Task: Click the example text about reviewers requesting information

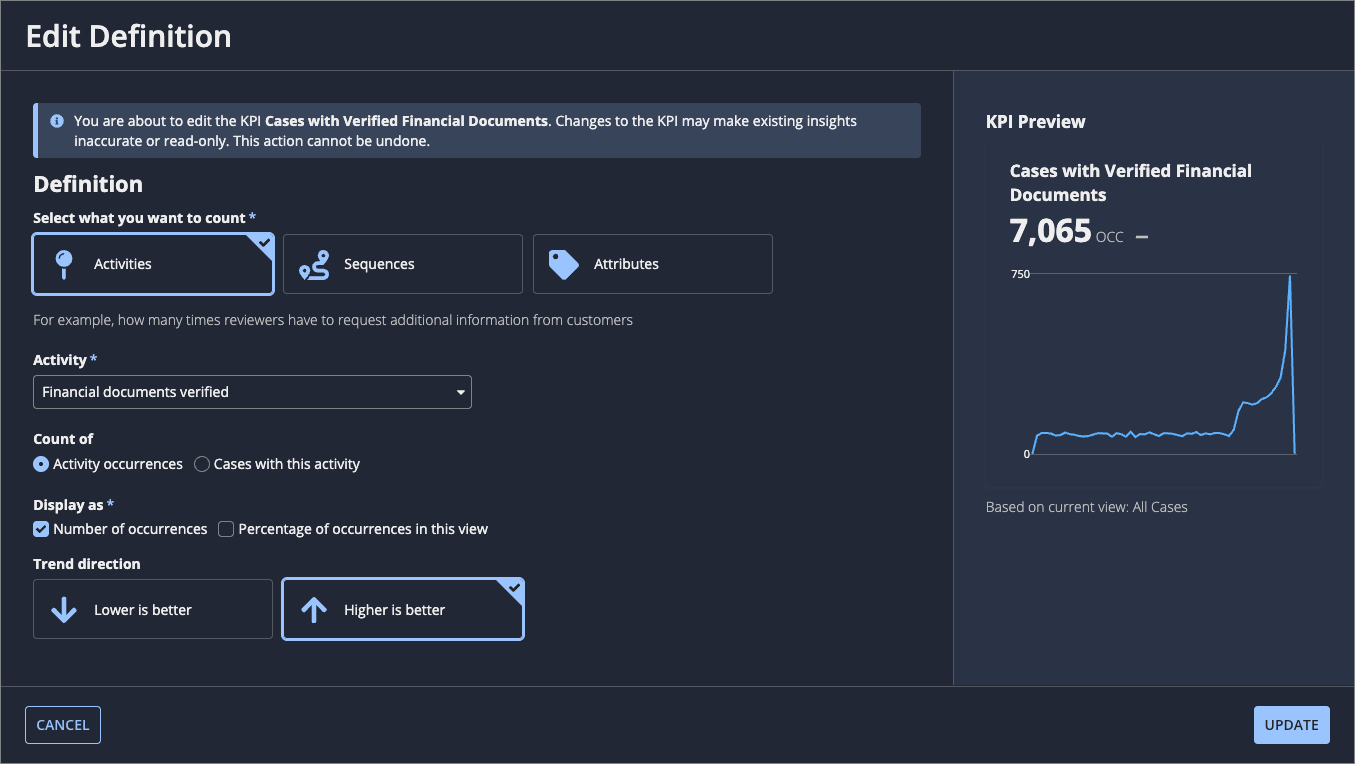Action: point(333,320)
